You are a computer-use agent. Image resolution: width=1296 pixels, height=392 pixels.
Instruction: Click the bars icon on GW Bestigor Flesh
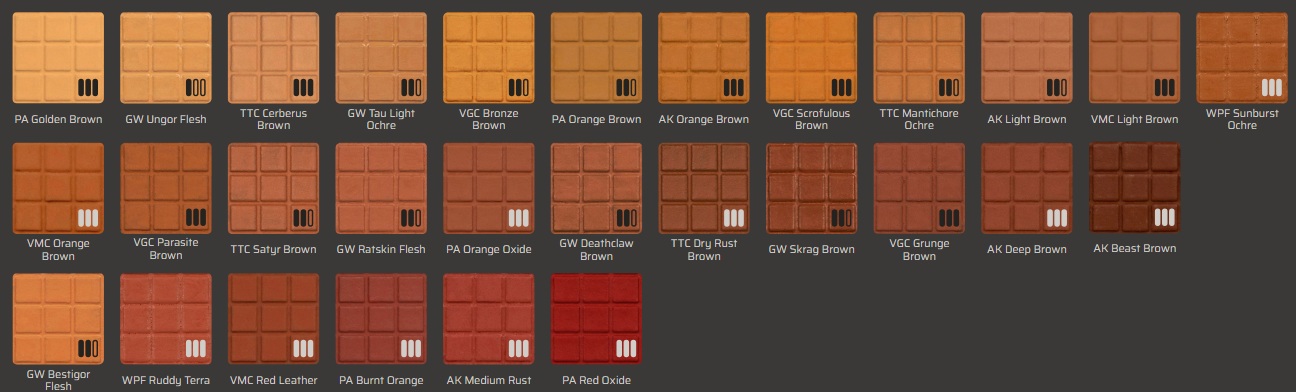click(89, 348)
